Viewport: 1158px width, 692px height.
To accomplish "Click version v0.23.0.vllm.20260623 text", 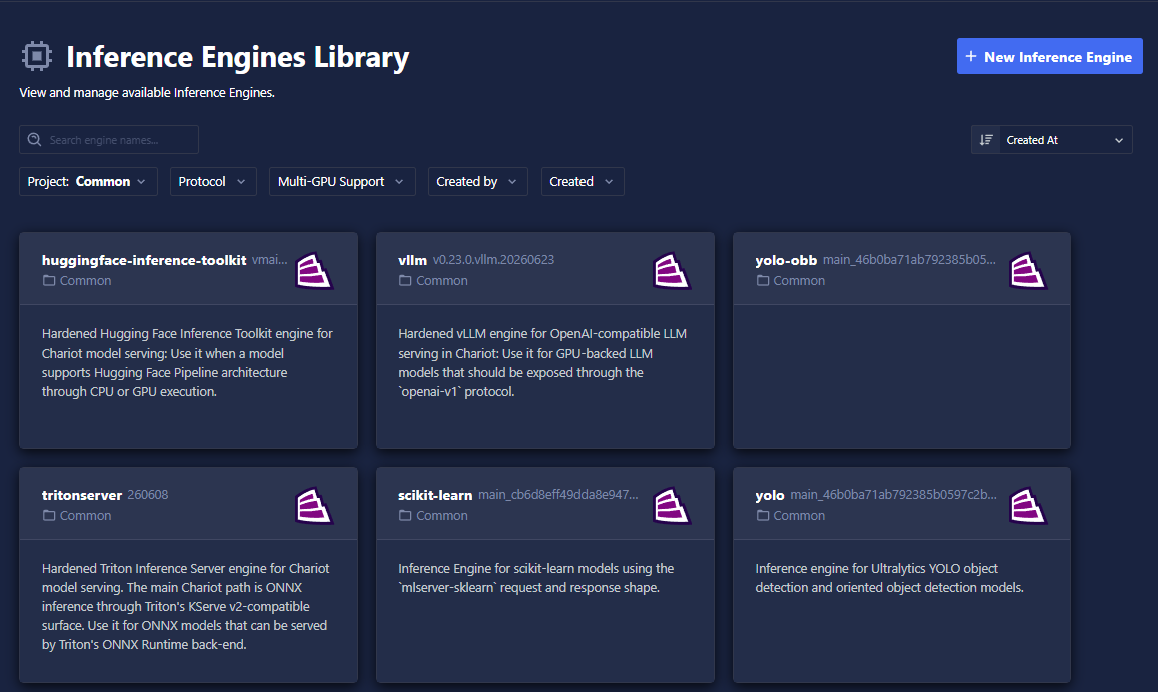I will (x=493, y=259).
